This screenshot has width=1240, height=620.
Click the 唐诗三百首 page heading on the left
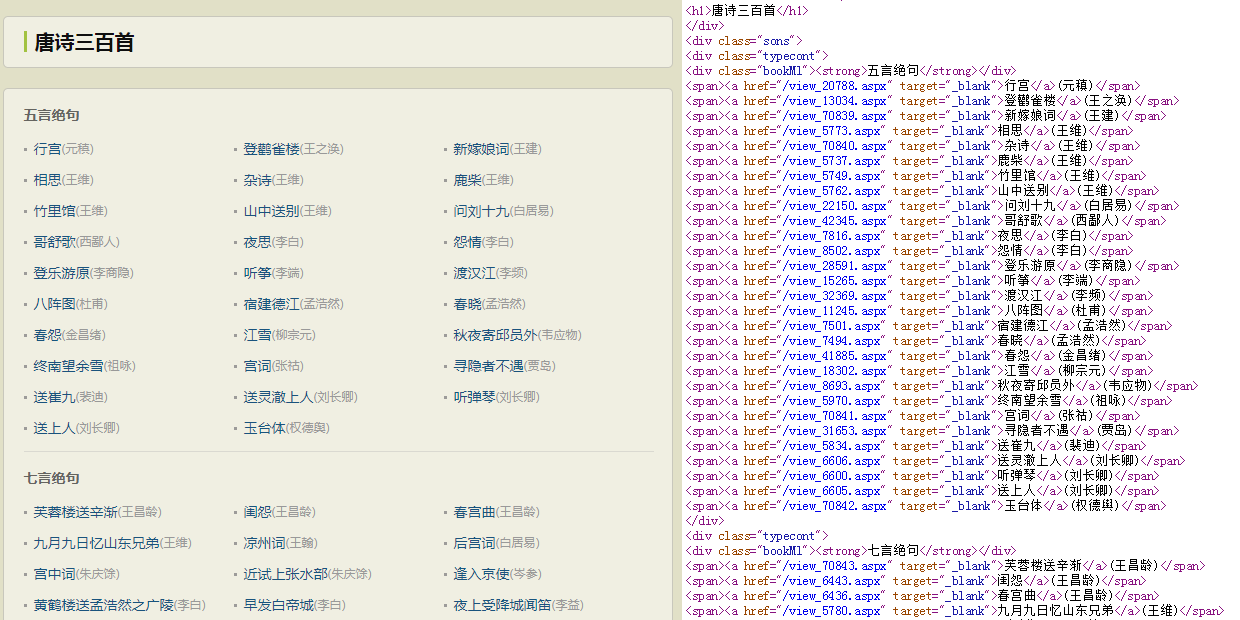pos(84,43)
